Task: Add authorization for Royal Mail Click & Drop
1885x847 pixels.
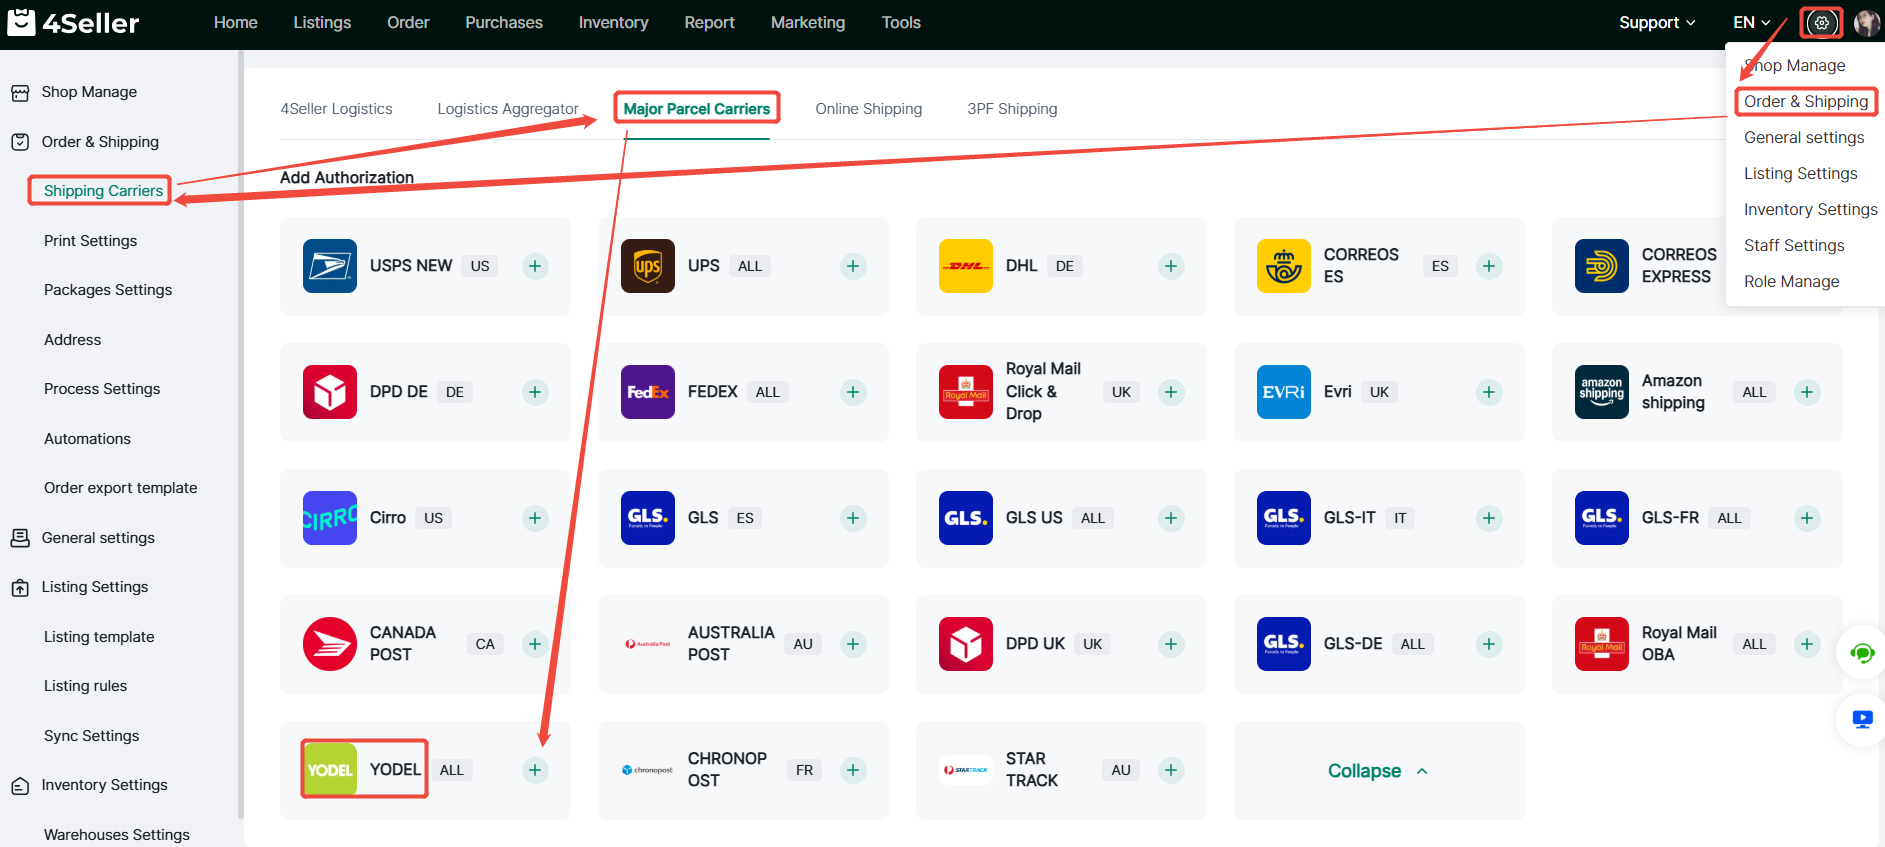Action: (x=1171, y=392)
